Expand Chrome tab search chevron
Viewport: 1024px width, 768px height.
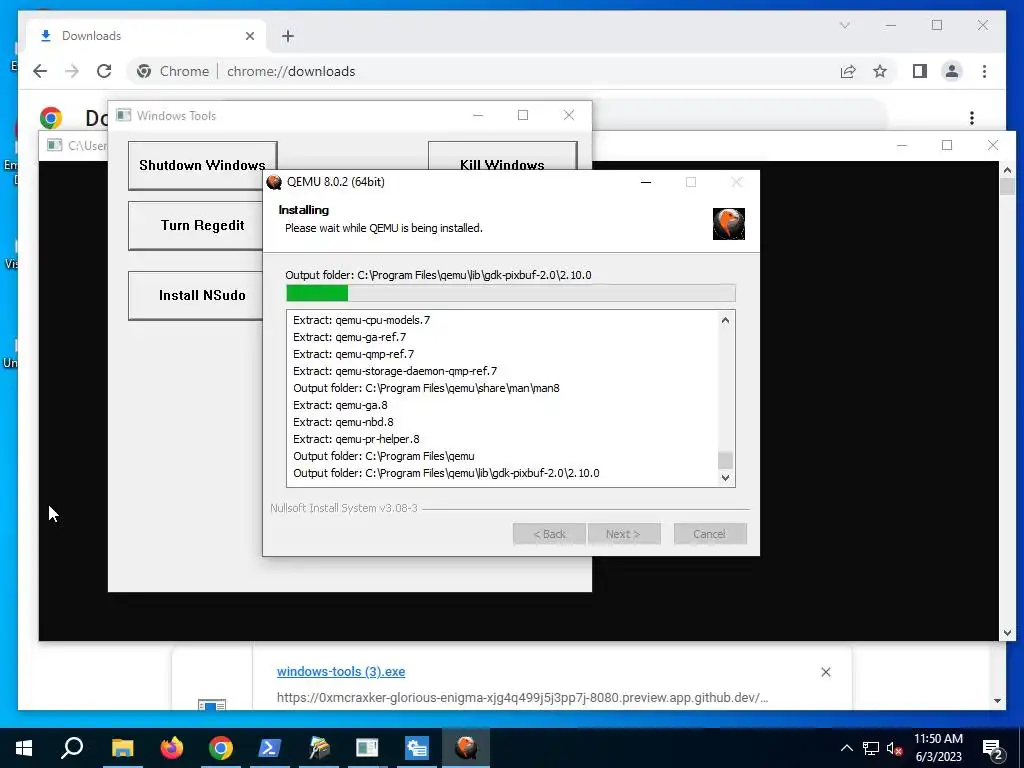tap(844, 25)
